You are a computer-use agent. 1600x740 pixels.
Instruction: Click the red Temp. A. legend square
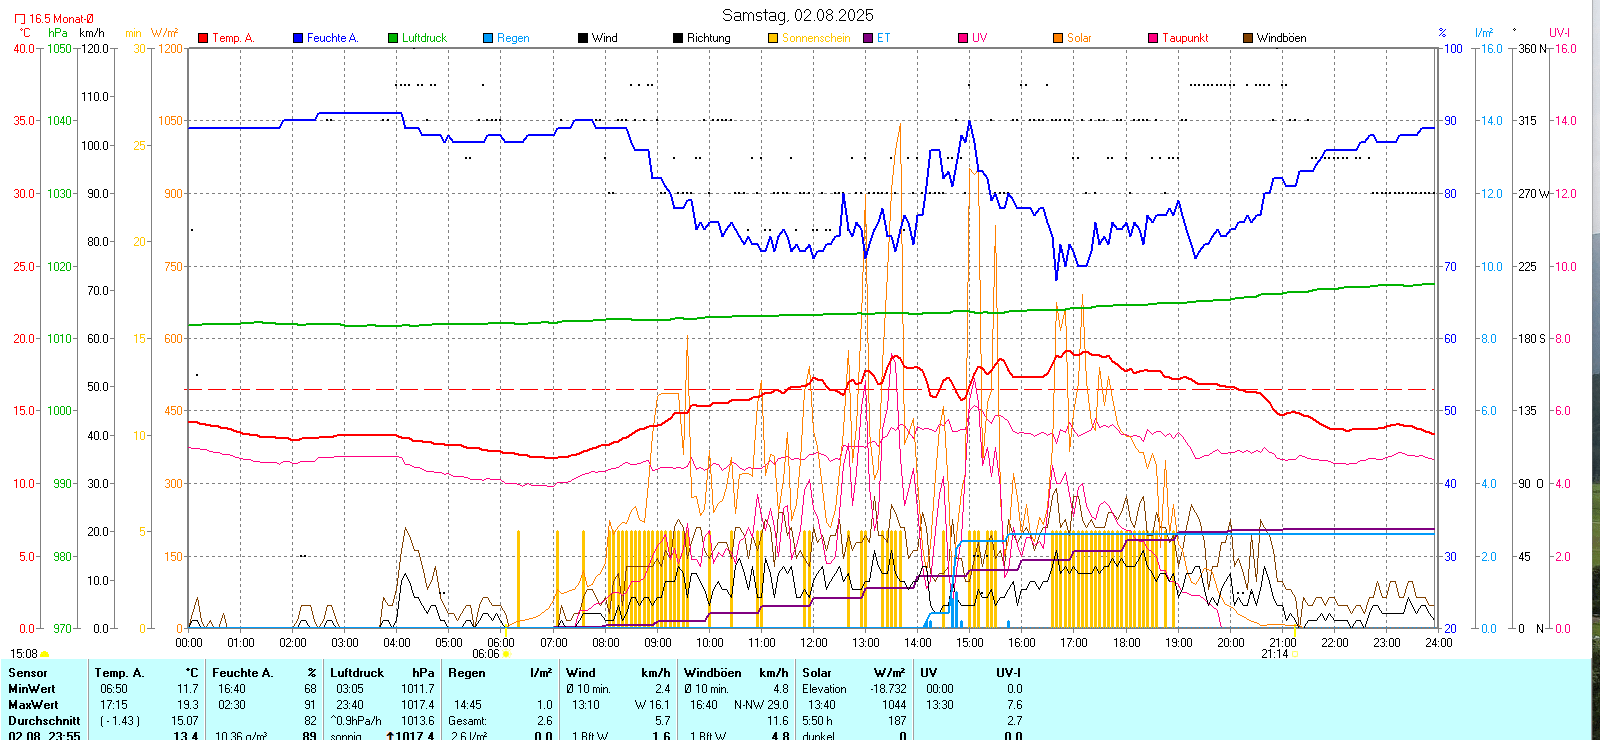coord(203,38)
